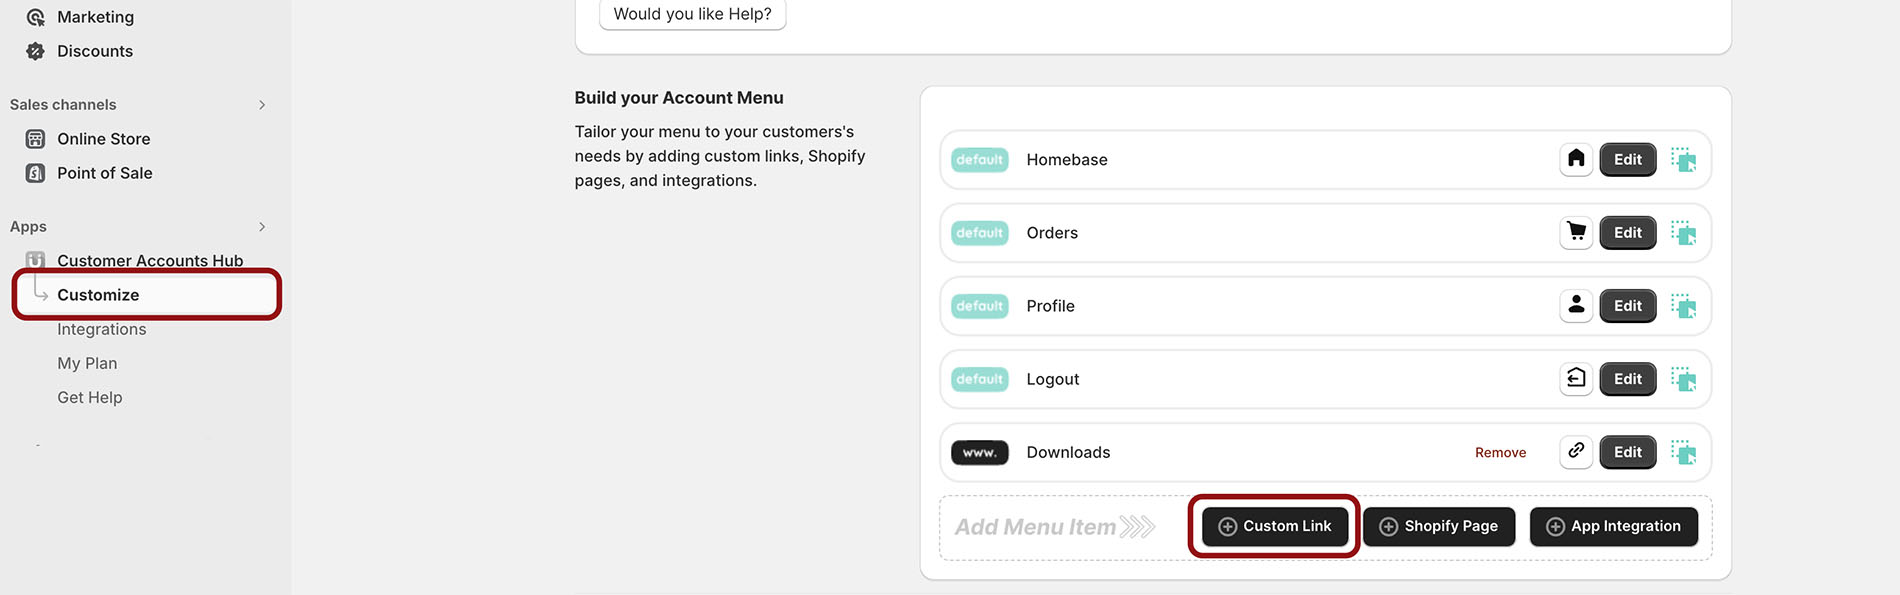Click the www badge next to Downloads
The image size is (1900, 595).
point(979,452)
